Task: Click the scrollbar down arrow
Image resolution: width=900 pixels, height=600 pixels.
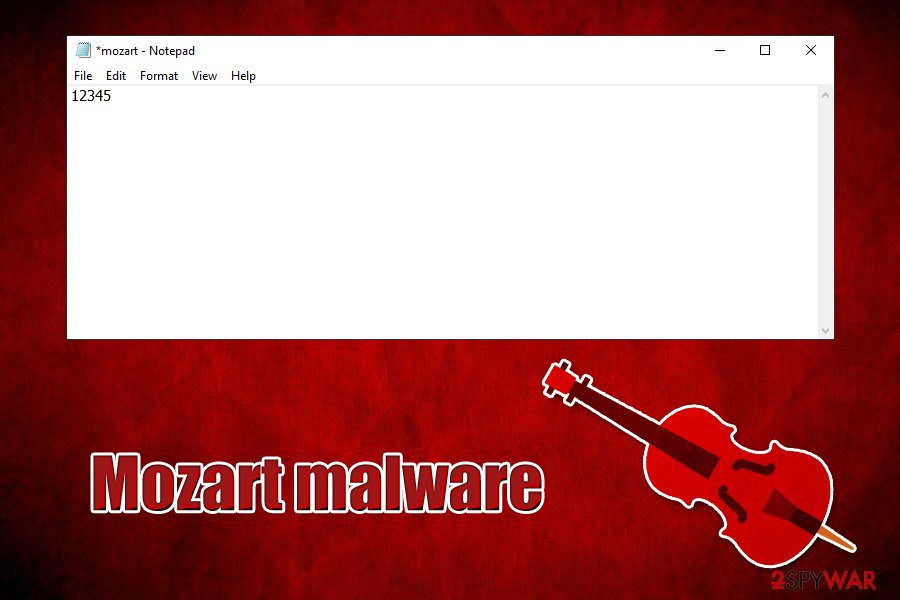Action: click(x=825, y=331)
